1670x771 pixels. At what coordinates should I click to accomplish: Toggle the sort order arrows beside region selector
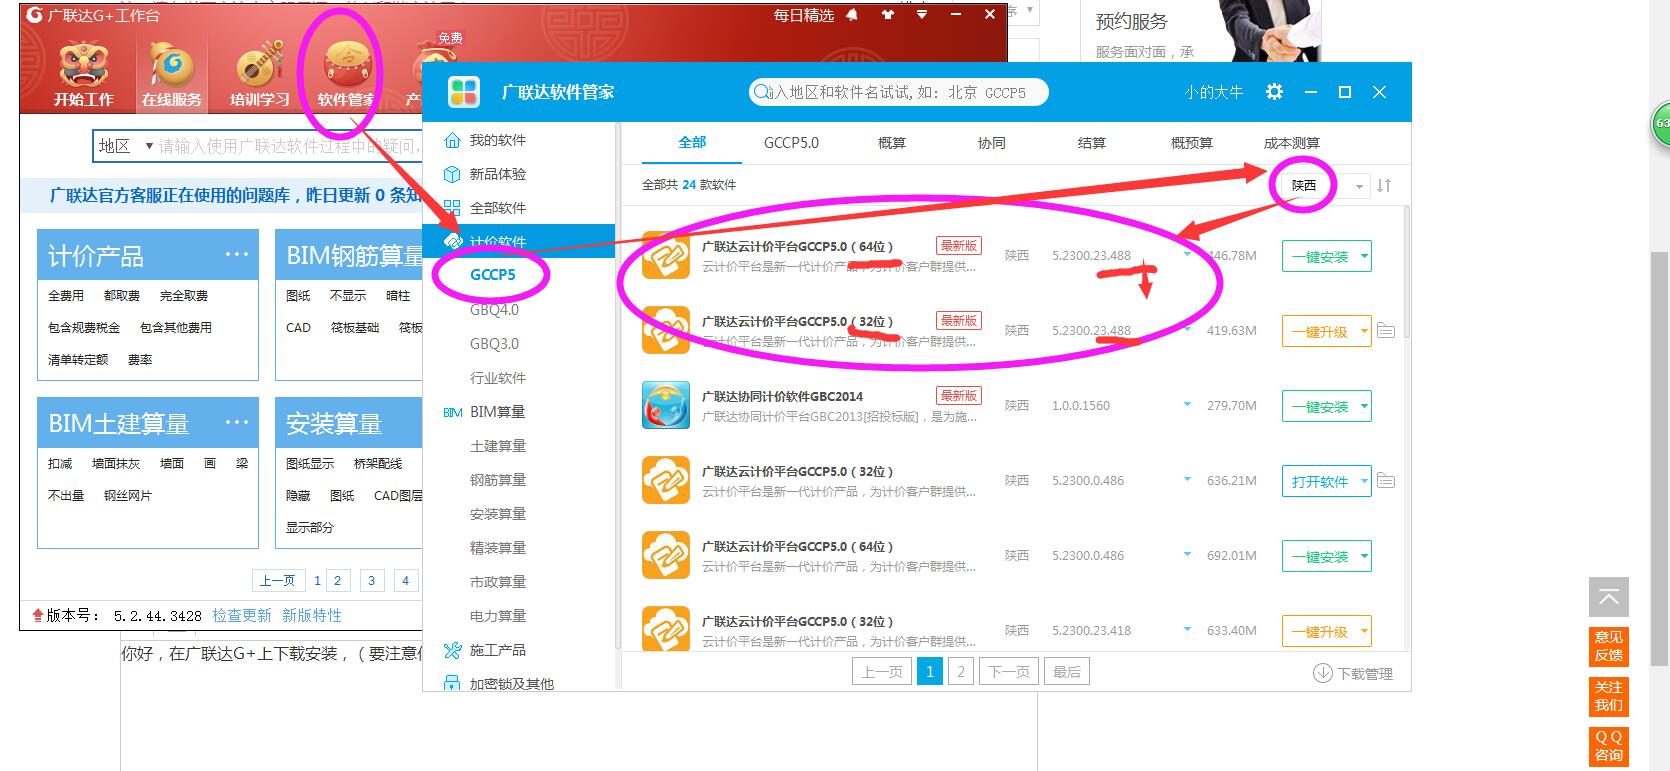[x=1384, y=186]
